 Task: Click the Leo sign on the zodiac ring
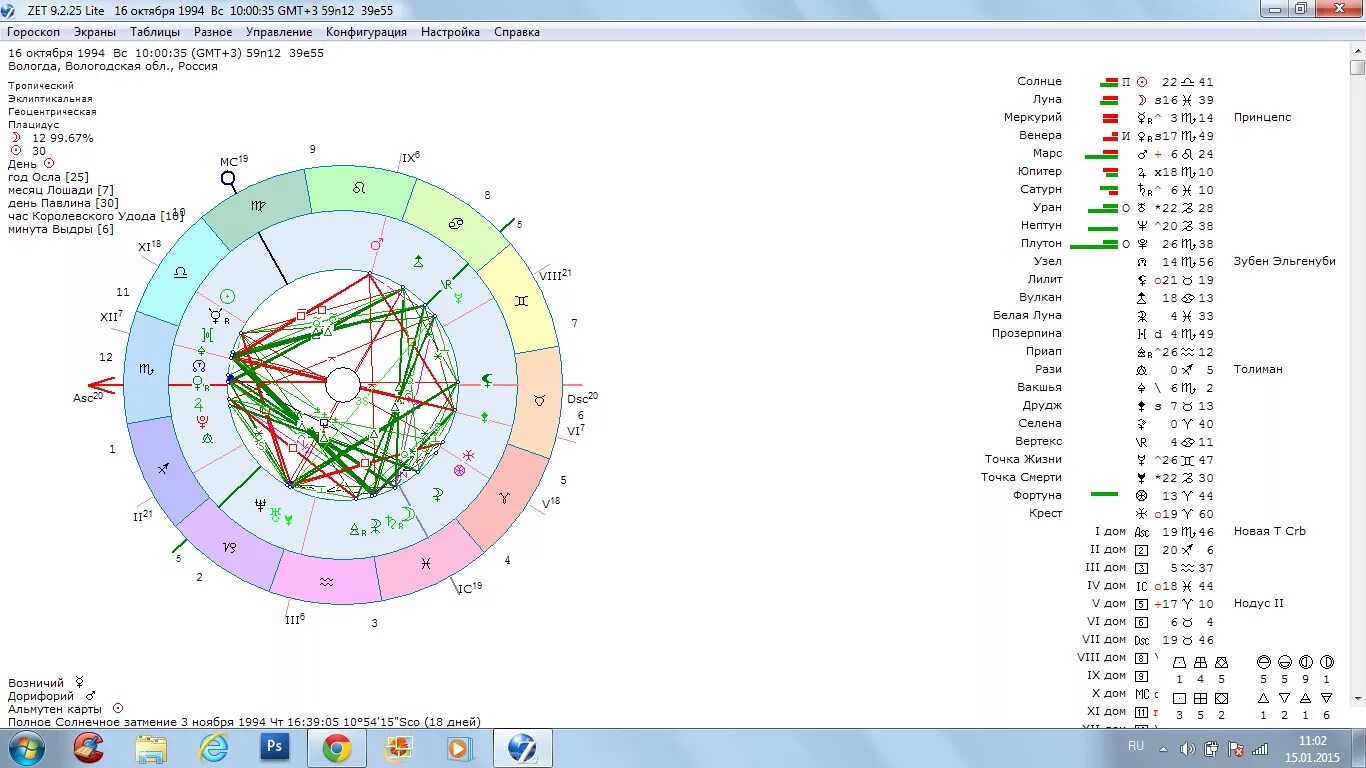(x=358, y=187)
